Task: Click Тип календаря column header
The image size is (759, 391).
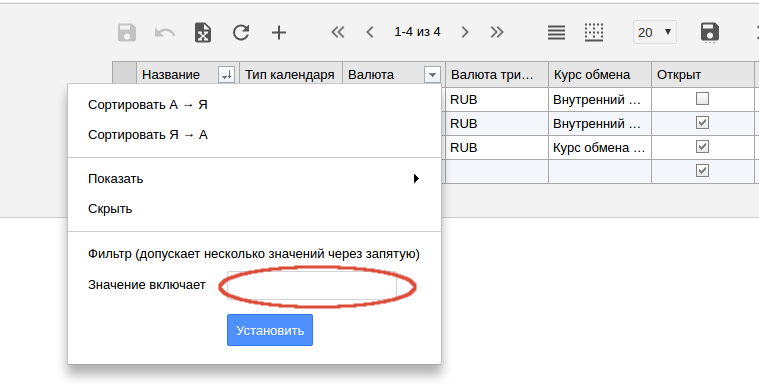Action: [x=291, y=75]
